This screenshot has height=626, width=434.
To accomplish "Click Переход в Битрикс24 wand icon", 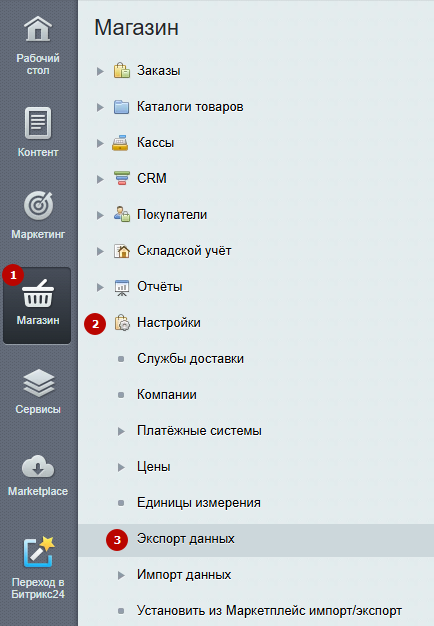I will [x=39, y=552].
